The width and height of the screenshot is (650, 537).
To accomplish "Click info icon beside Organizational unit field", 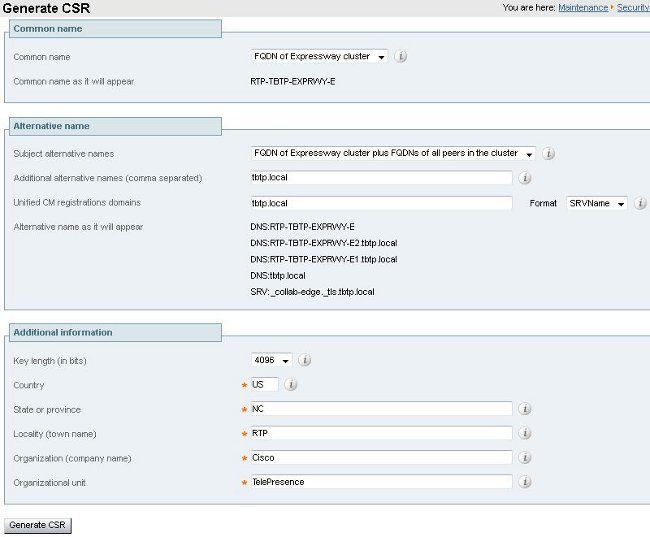I will [525, 482].
